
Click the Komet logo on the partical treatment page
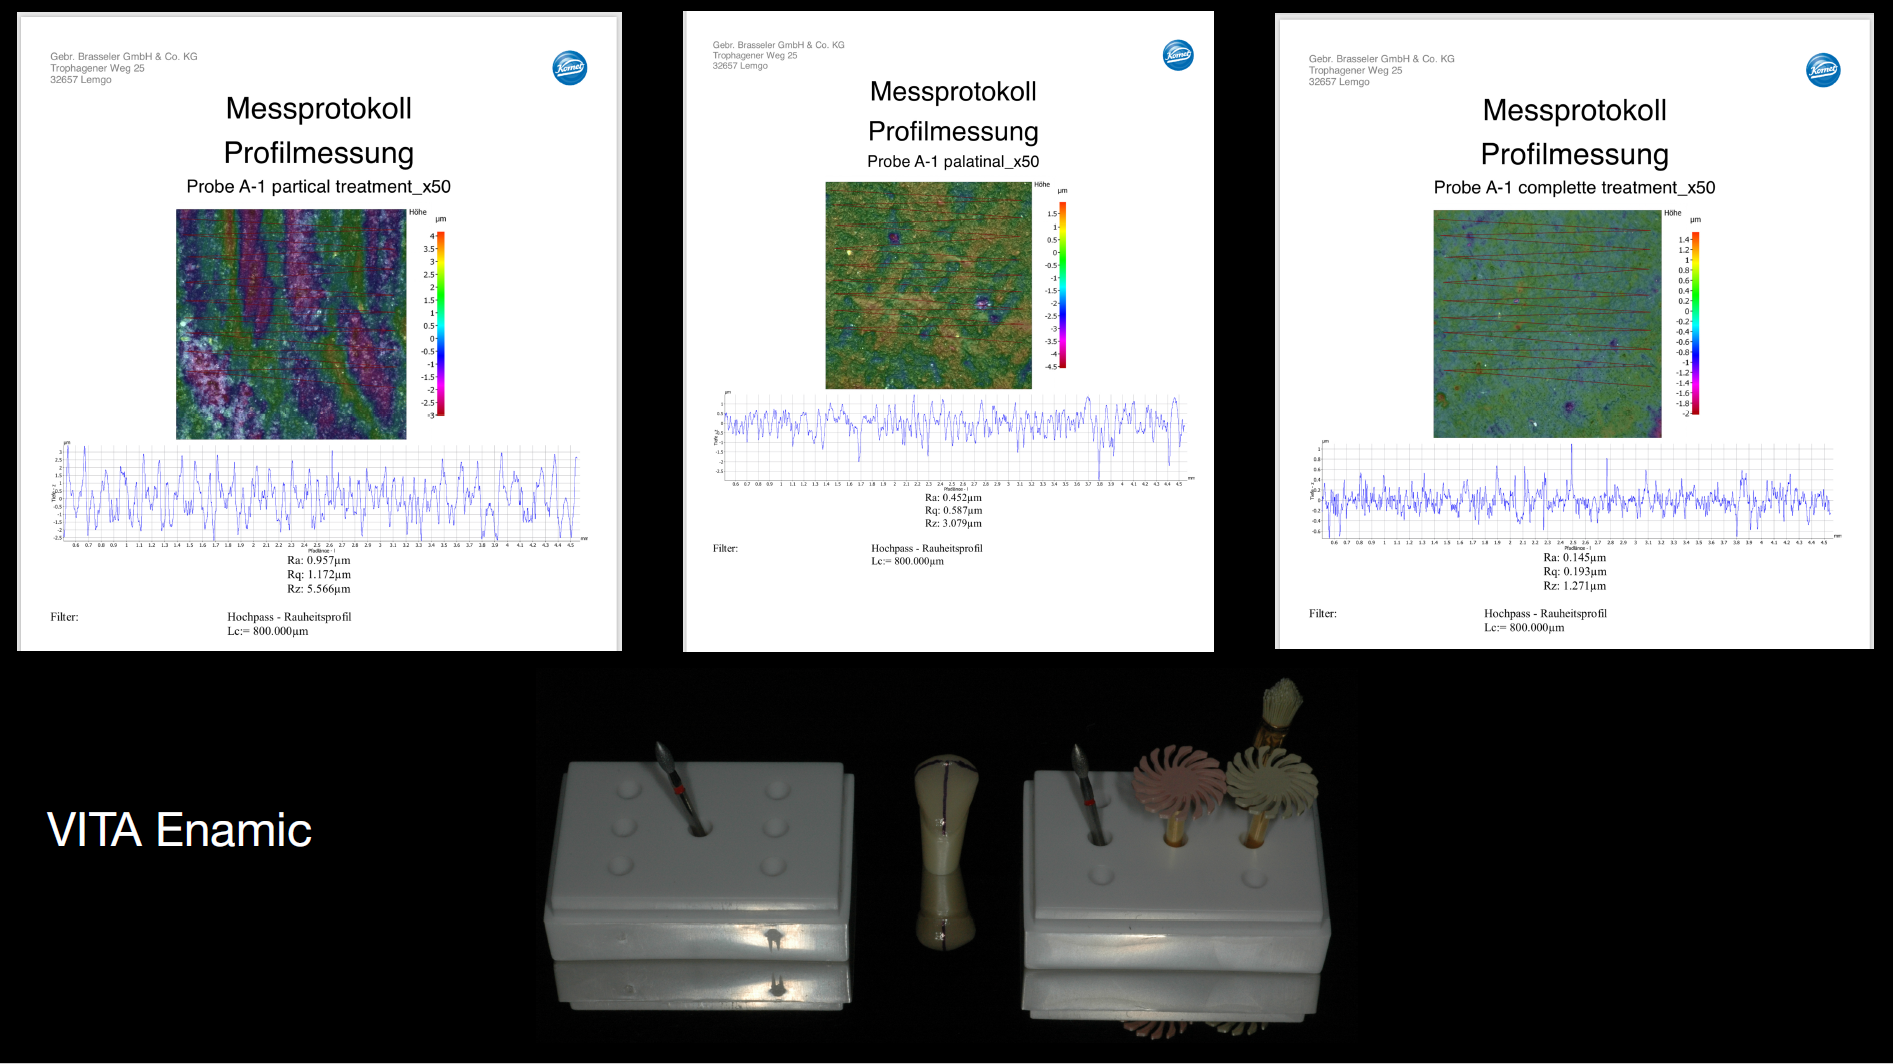point(570,68)
